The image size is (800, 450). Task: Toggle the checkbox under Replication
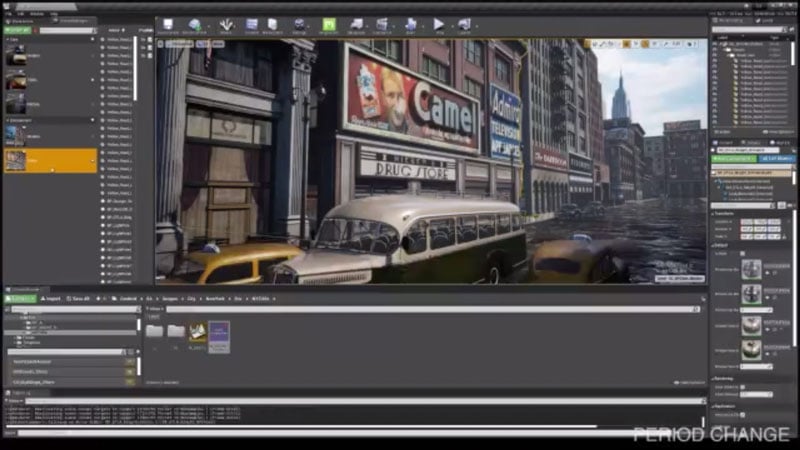(x=742, y=415)
